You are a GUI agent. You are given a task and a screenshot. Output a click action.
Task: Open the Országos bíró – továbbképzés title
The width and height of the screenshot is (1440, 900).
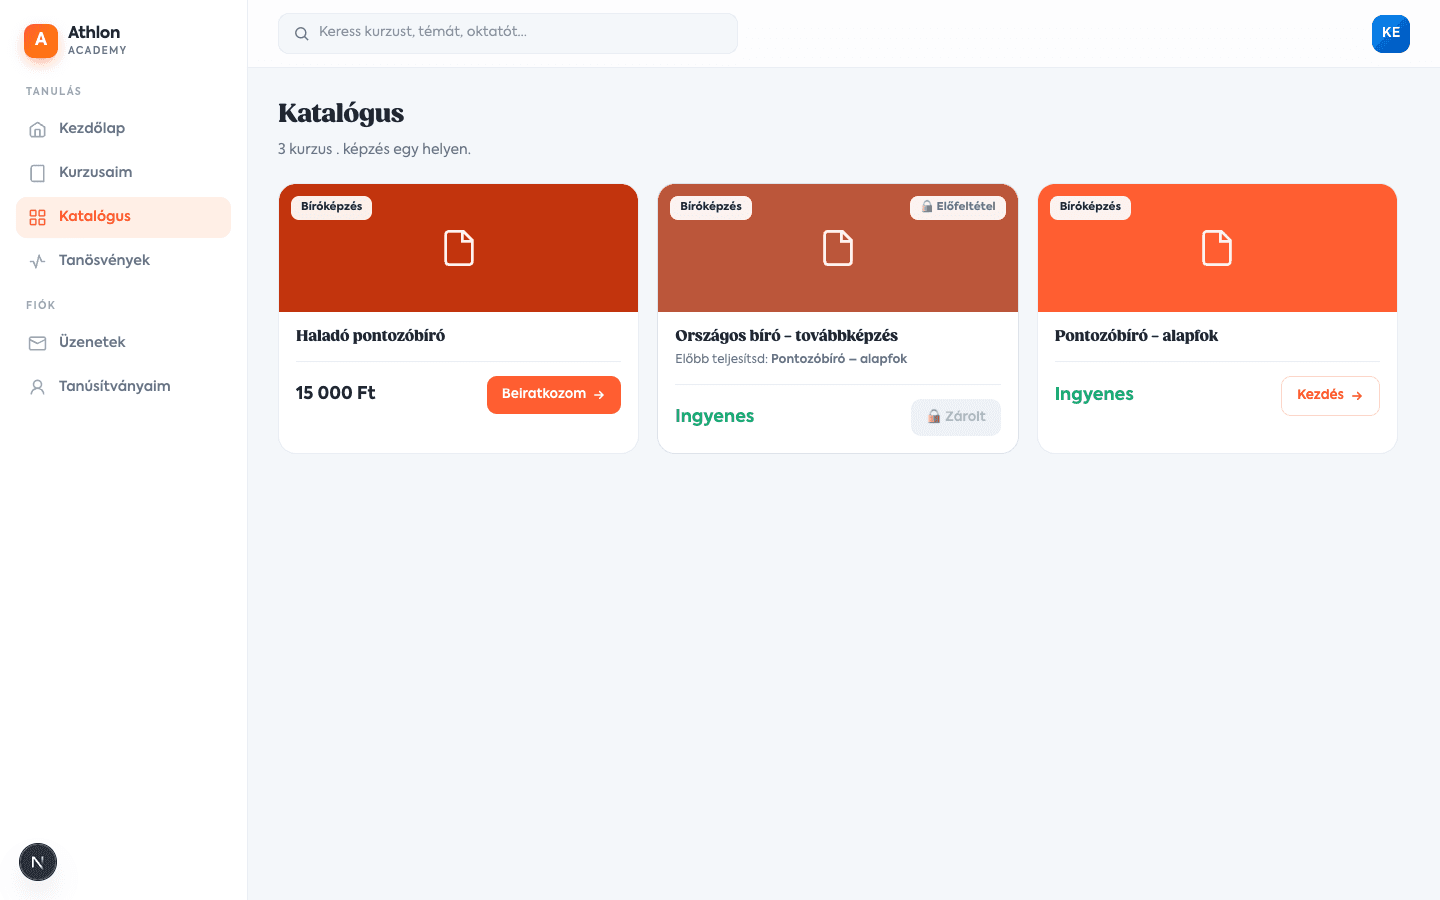point(787,336)
